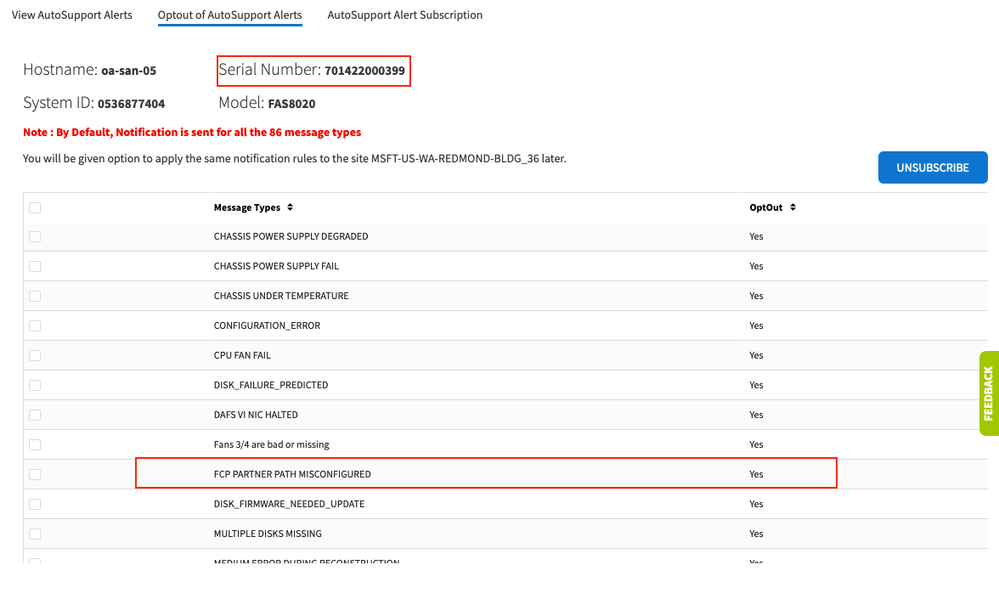
Task: Open the View AutoSupport Alerts tab
Action: tap(72, 15)
